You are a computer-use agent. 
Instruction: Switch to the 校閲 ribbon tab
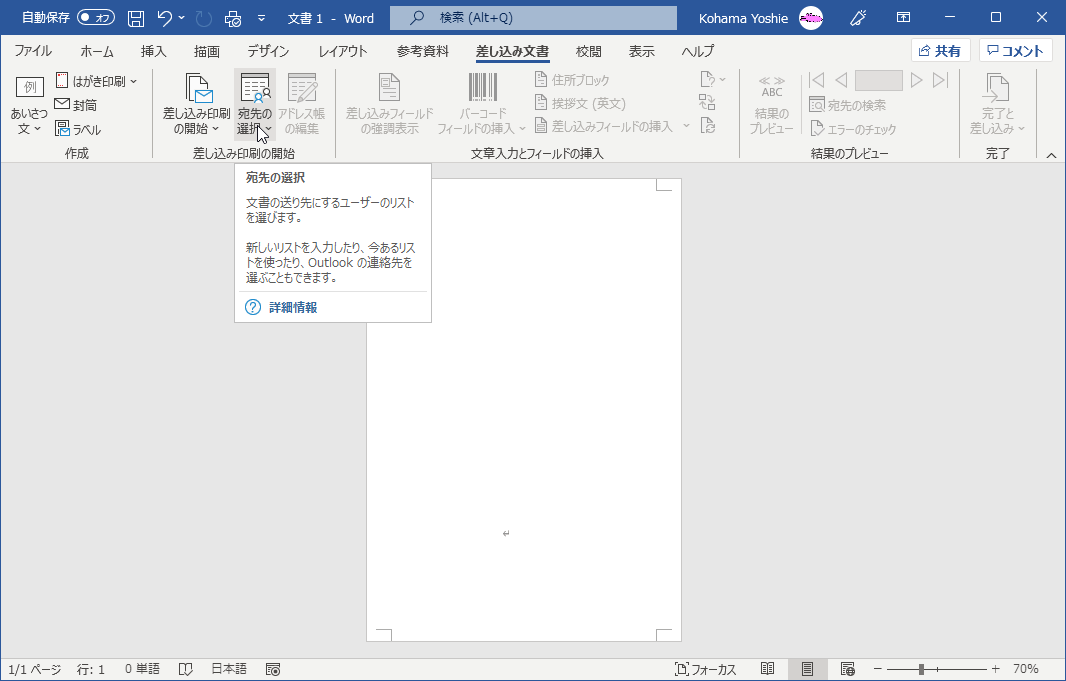[588, 50]
